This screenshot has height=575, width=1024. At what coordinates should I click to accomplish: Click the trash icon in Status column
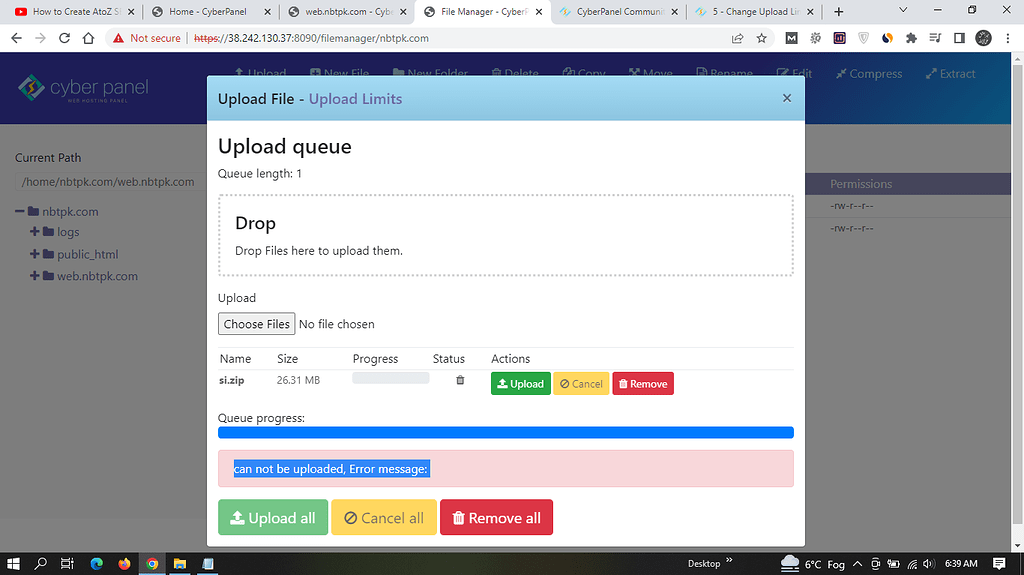tap(460, 380)
